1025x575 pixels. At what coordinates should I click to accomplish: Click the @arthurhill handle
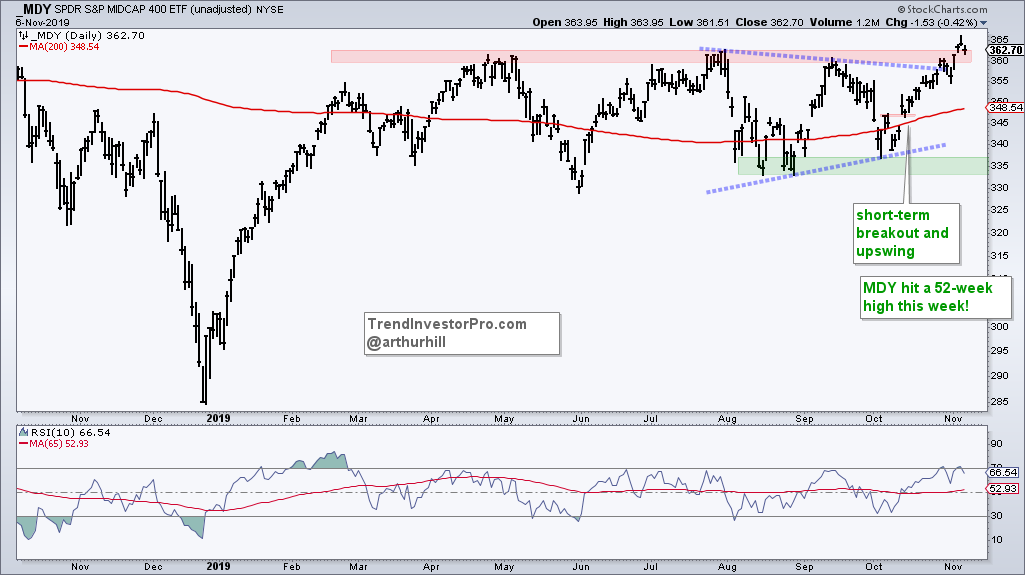pyautogui.click(x=407, y=342)
